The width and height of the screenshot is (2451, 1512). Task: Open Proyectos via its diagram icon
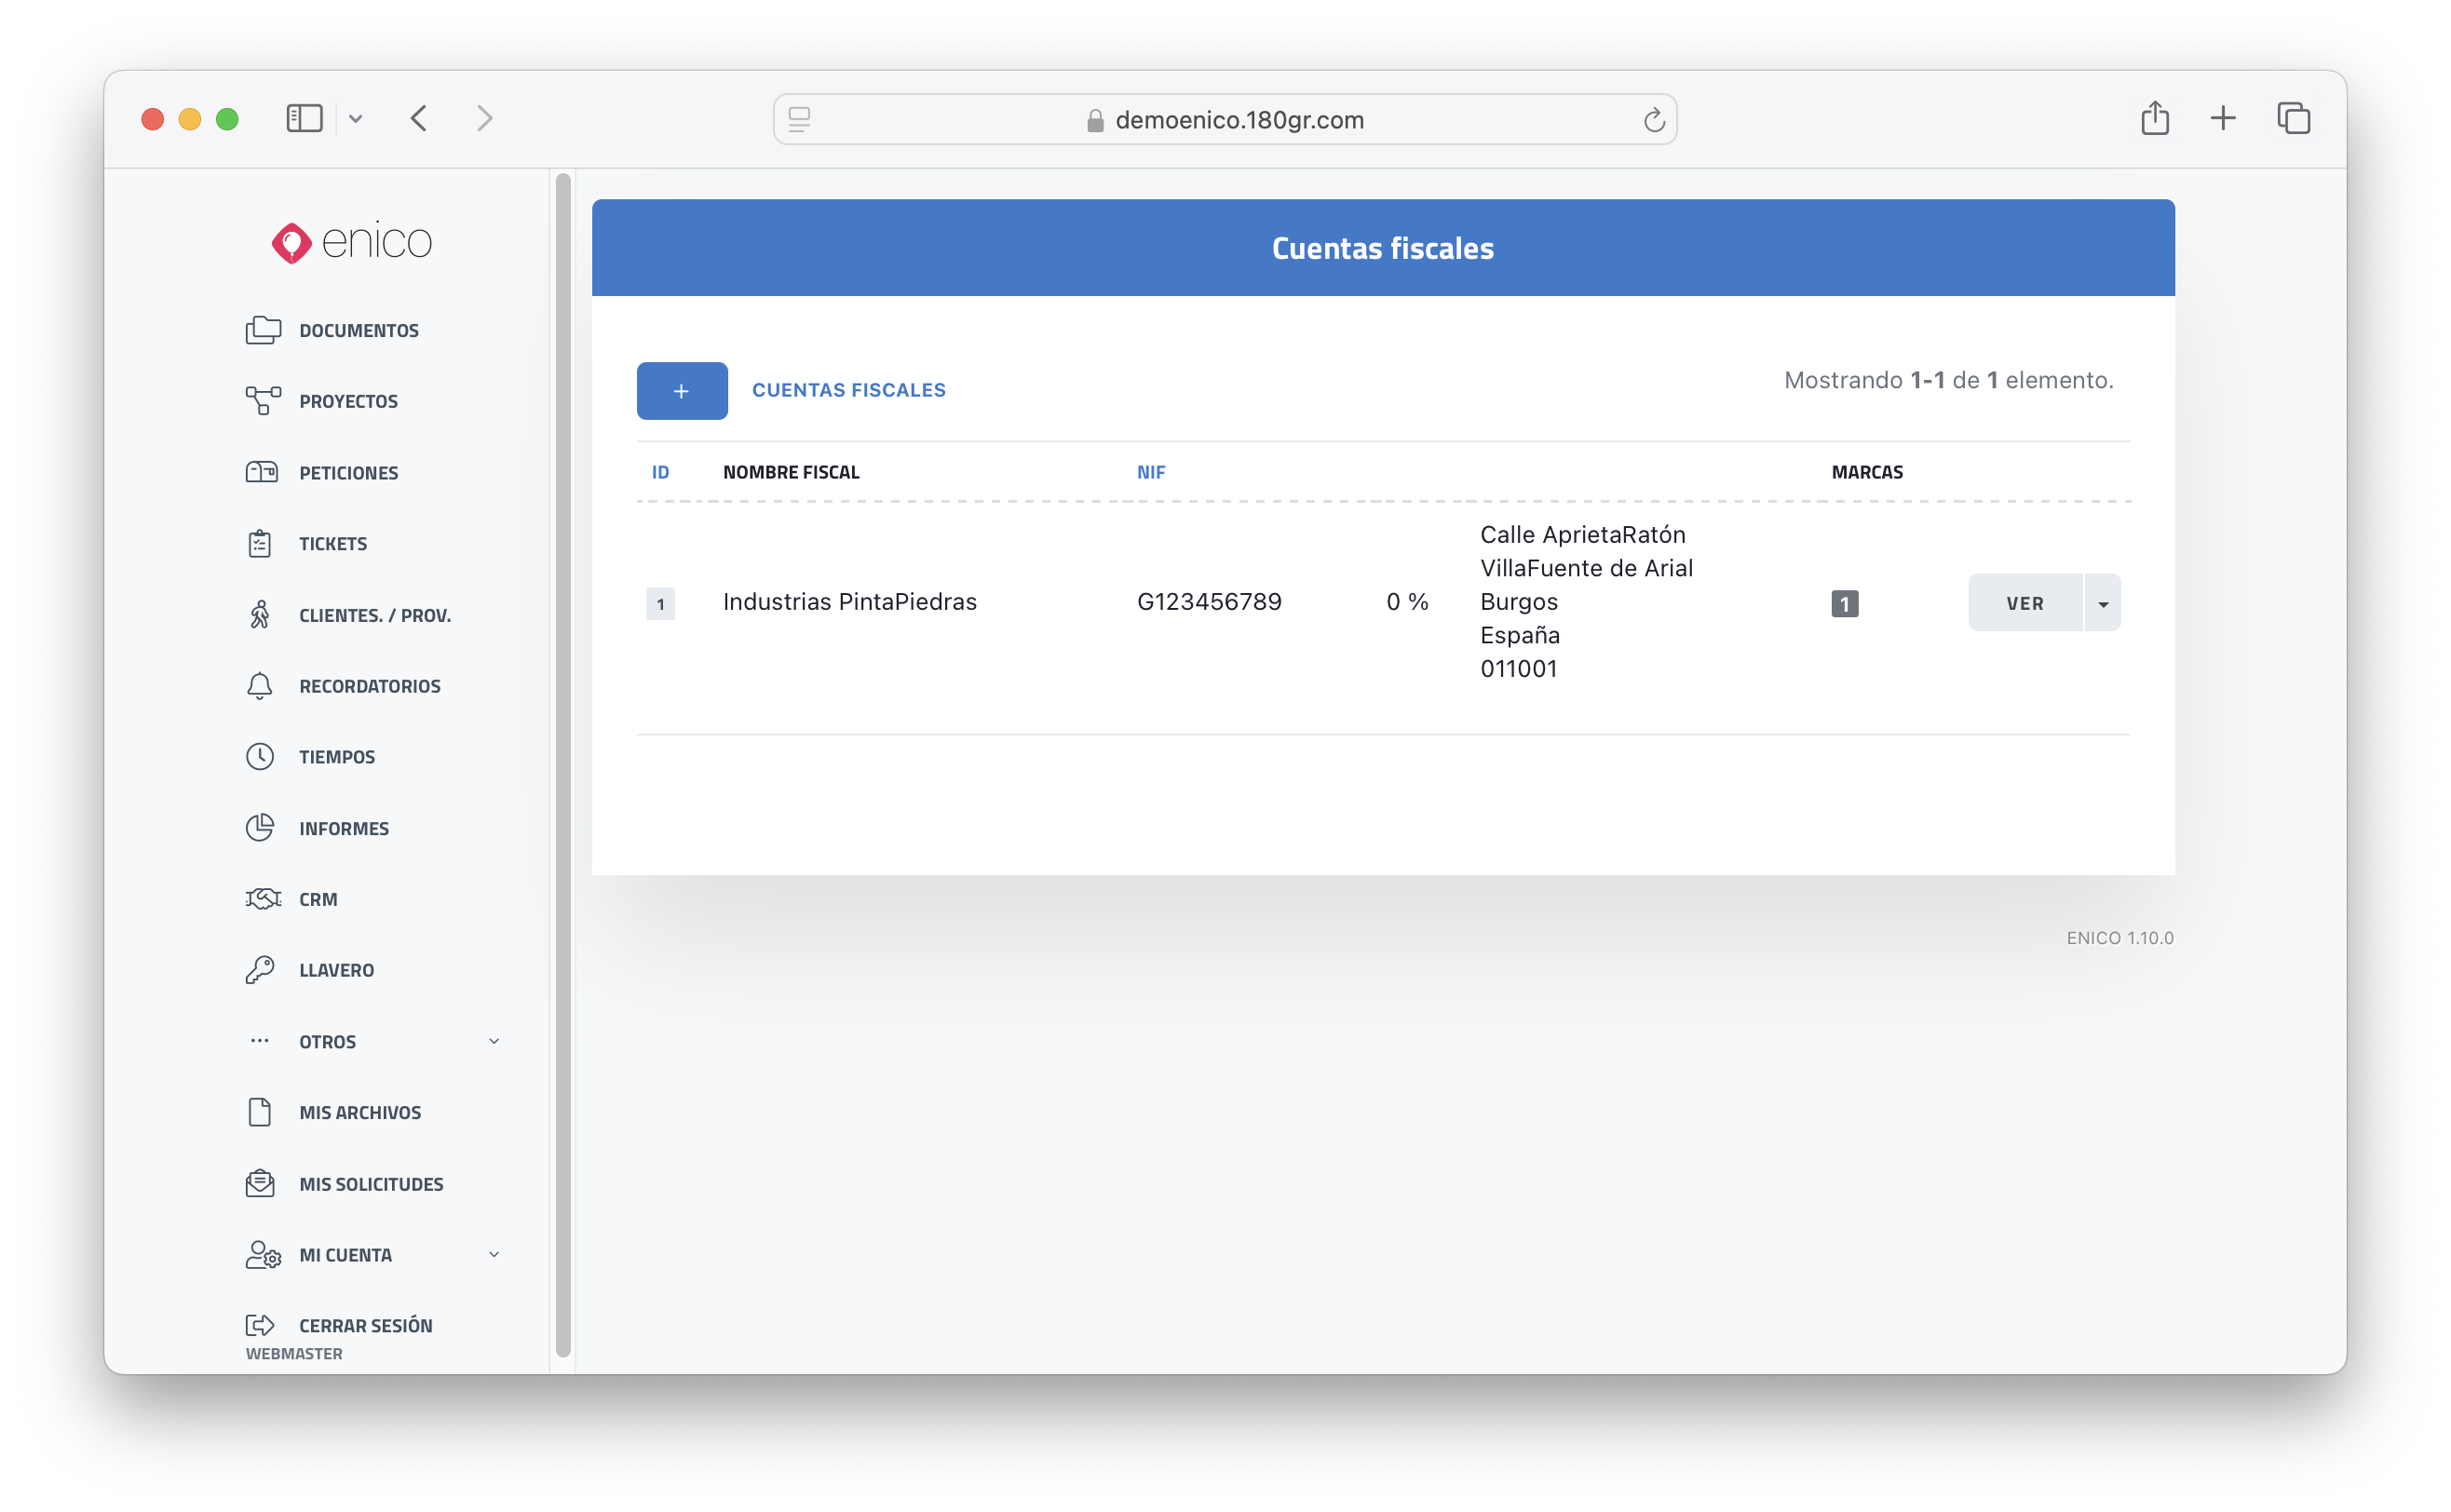click(262, 401)
